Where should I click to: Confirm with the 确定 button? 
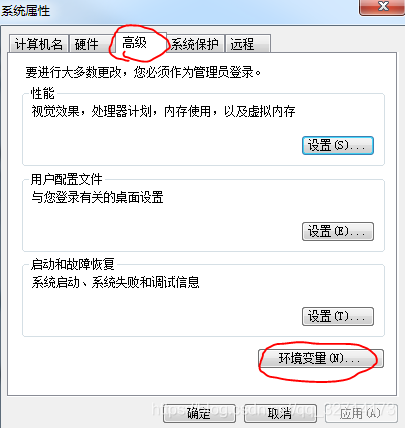199,413
